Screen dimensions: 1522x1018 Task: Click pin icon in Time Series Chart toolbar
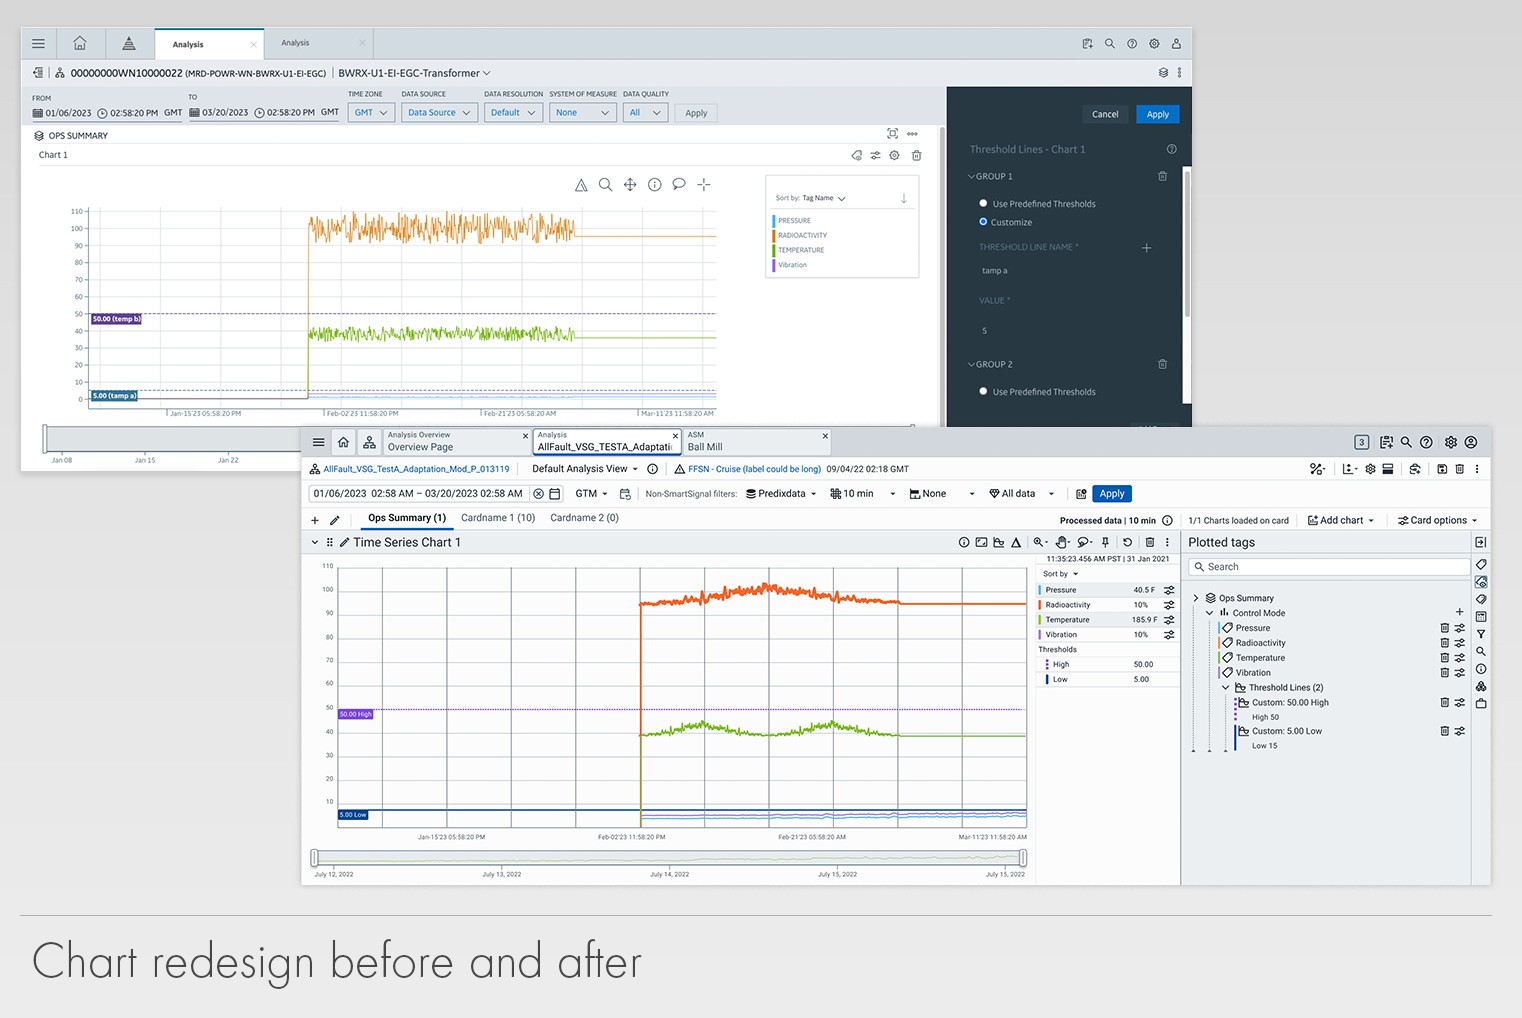(1105, 542)
